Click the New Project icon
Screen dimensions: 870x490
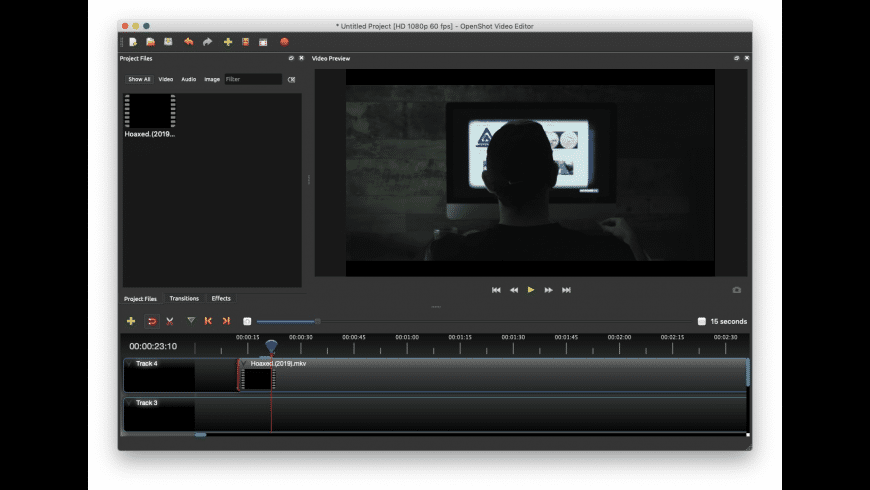click(x=133, y=42)
